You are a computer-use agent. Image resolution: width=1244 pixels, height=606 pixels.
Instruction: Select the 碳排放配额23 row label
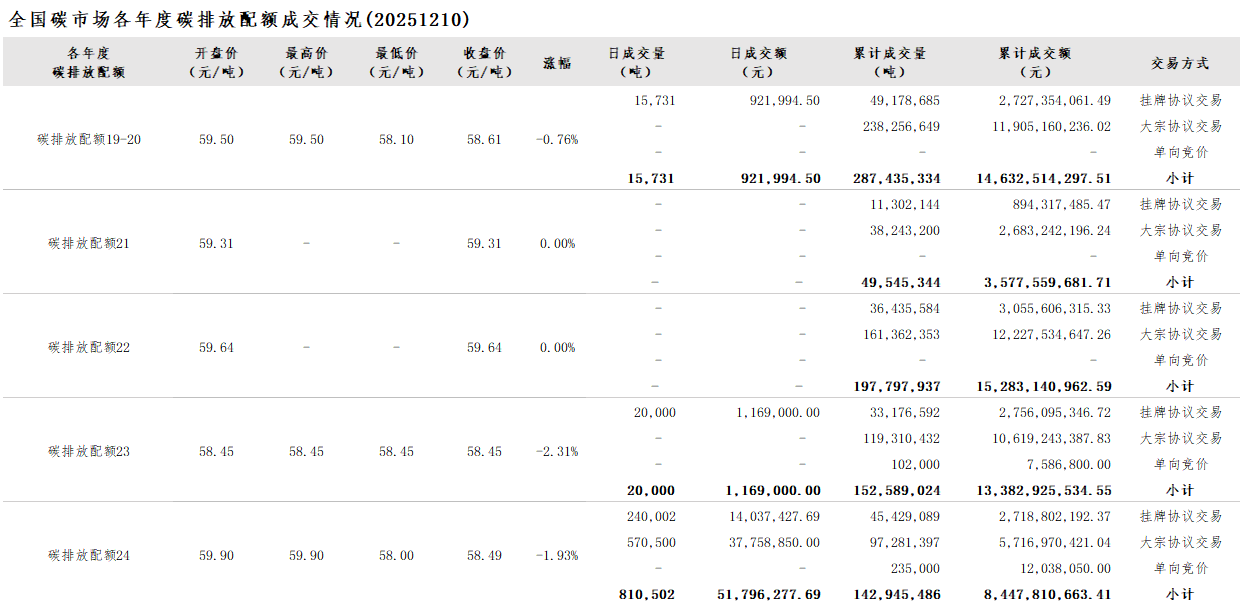[x=89, y=451]
